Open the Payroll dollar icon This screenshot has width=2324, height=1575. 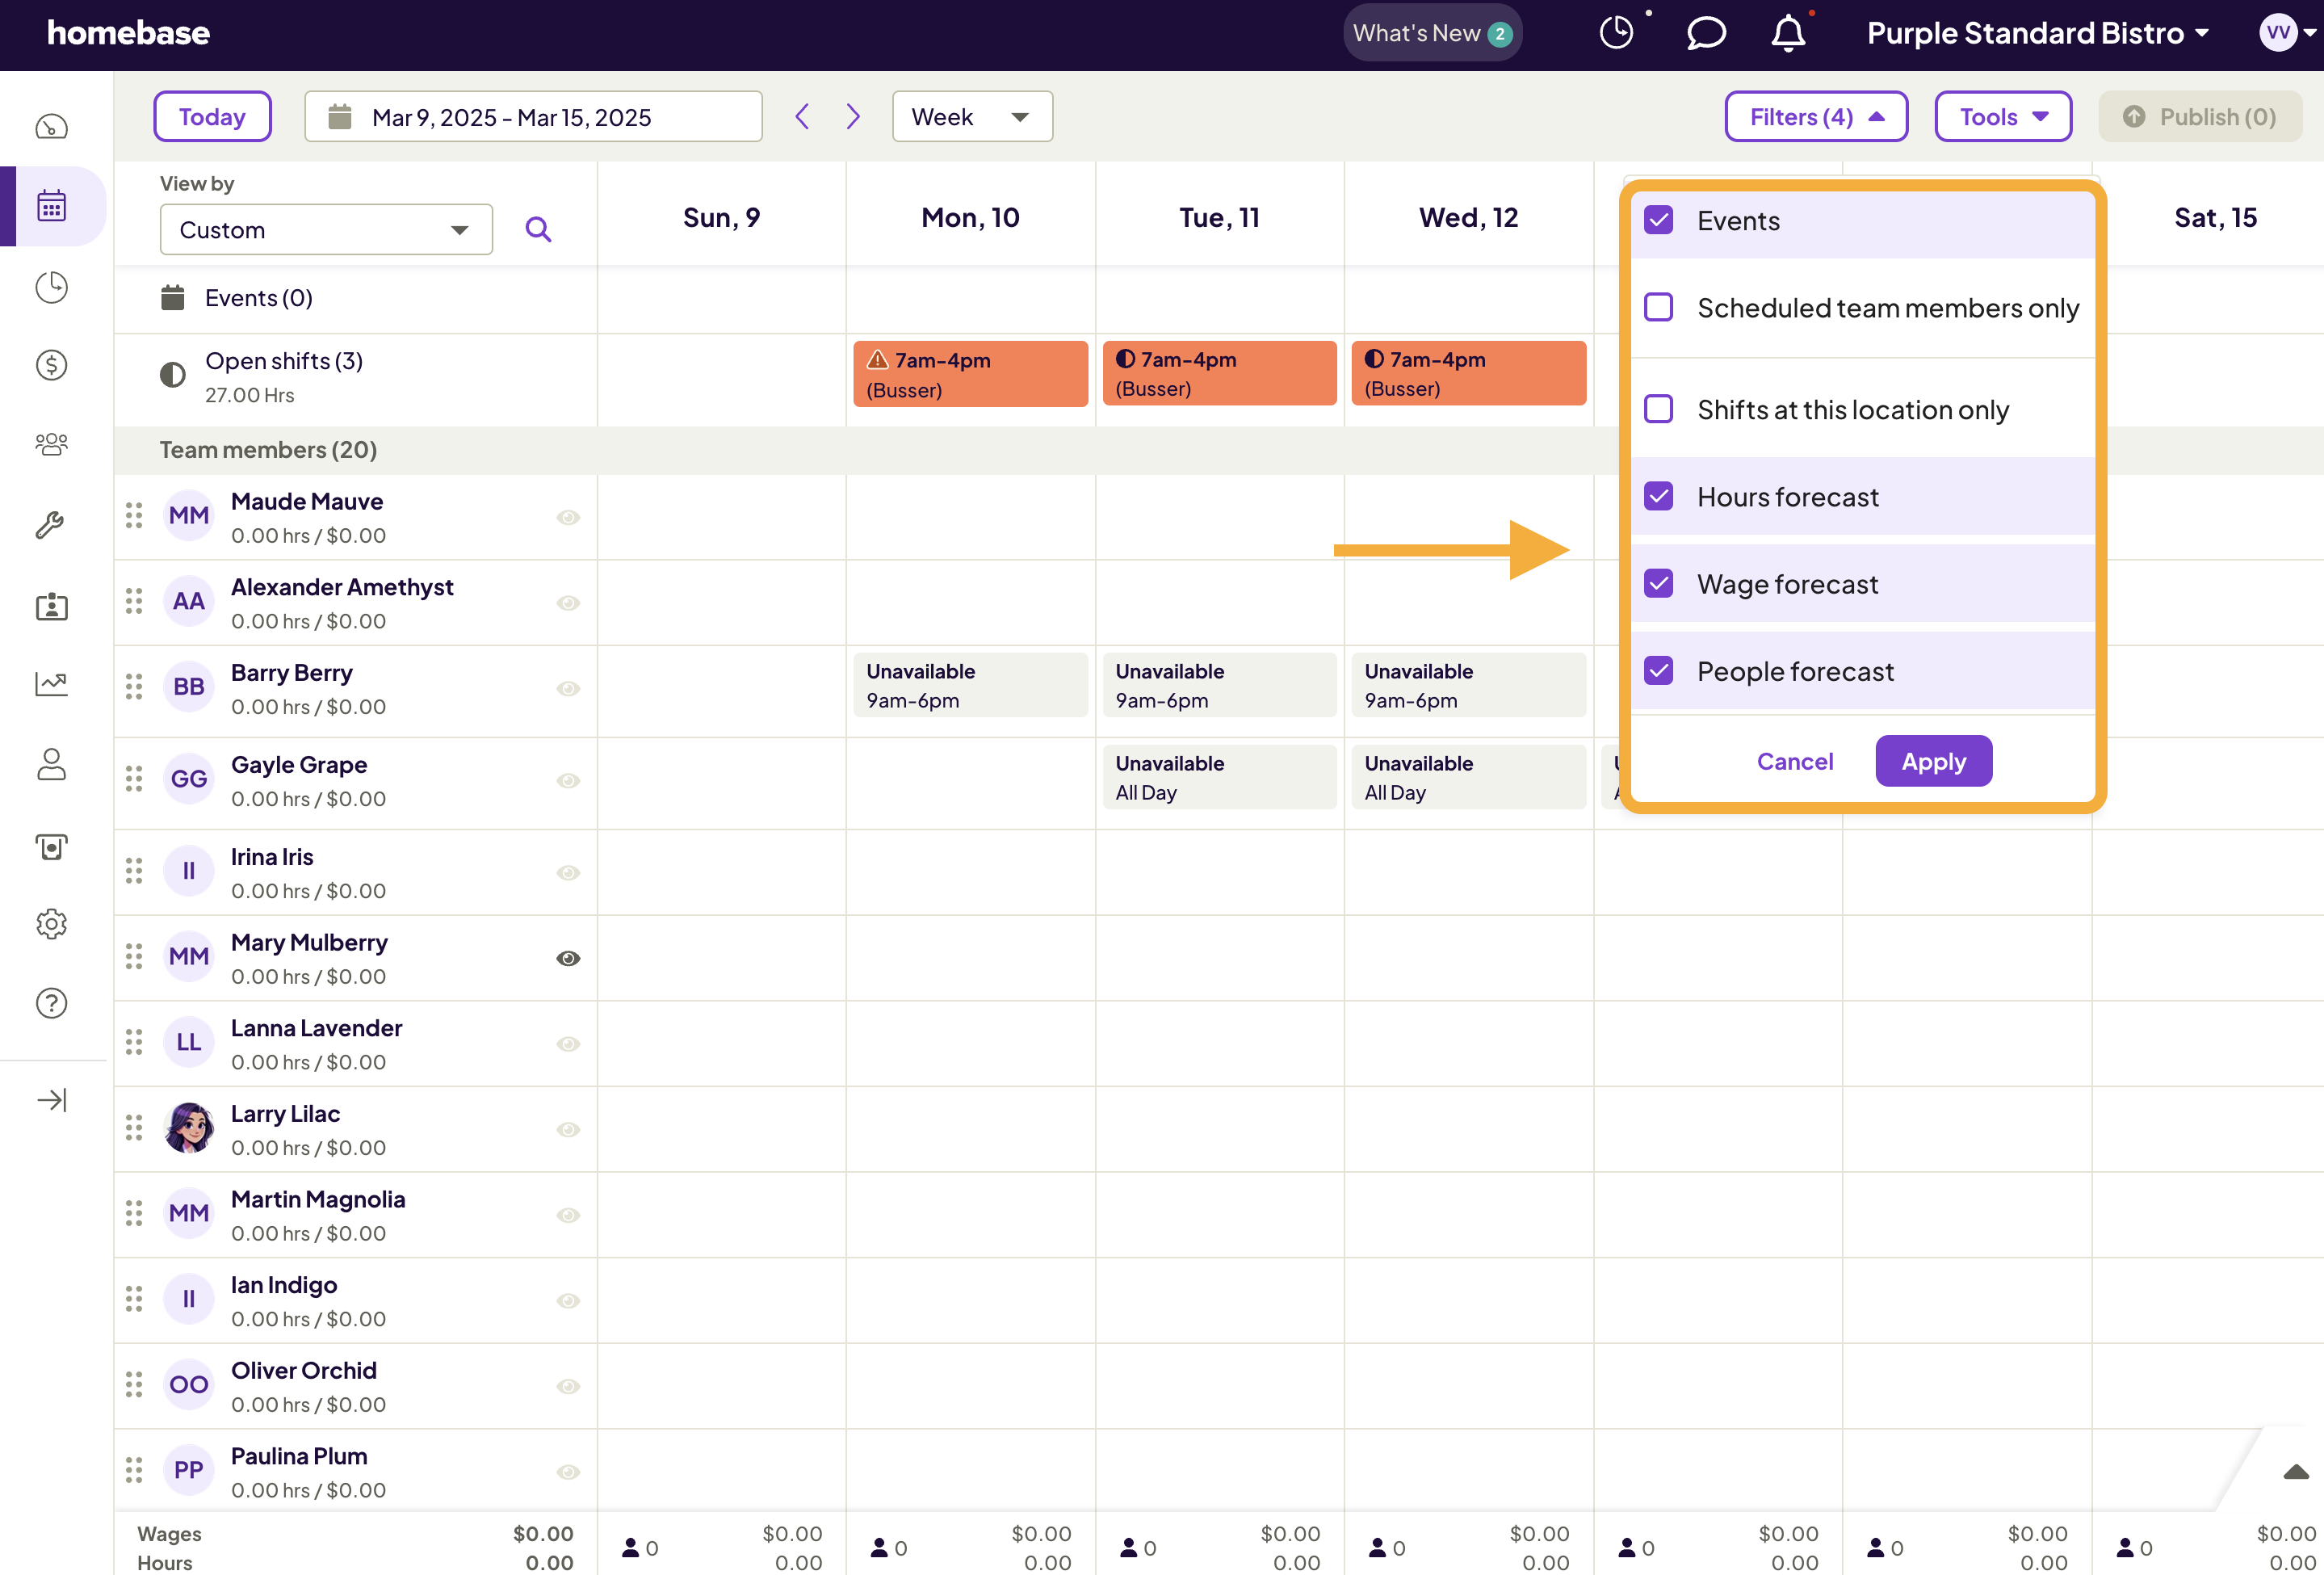pos(51,365)
